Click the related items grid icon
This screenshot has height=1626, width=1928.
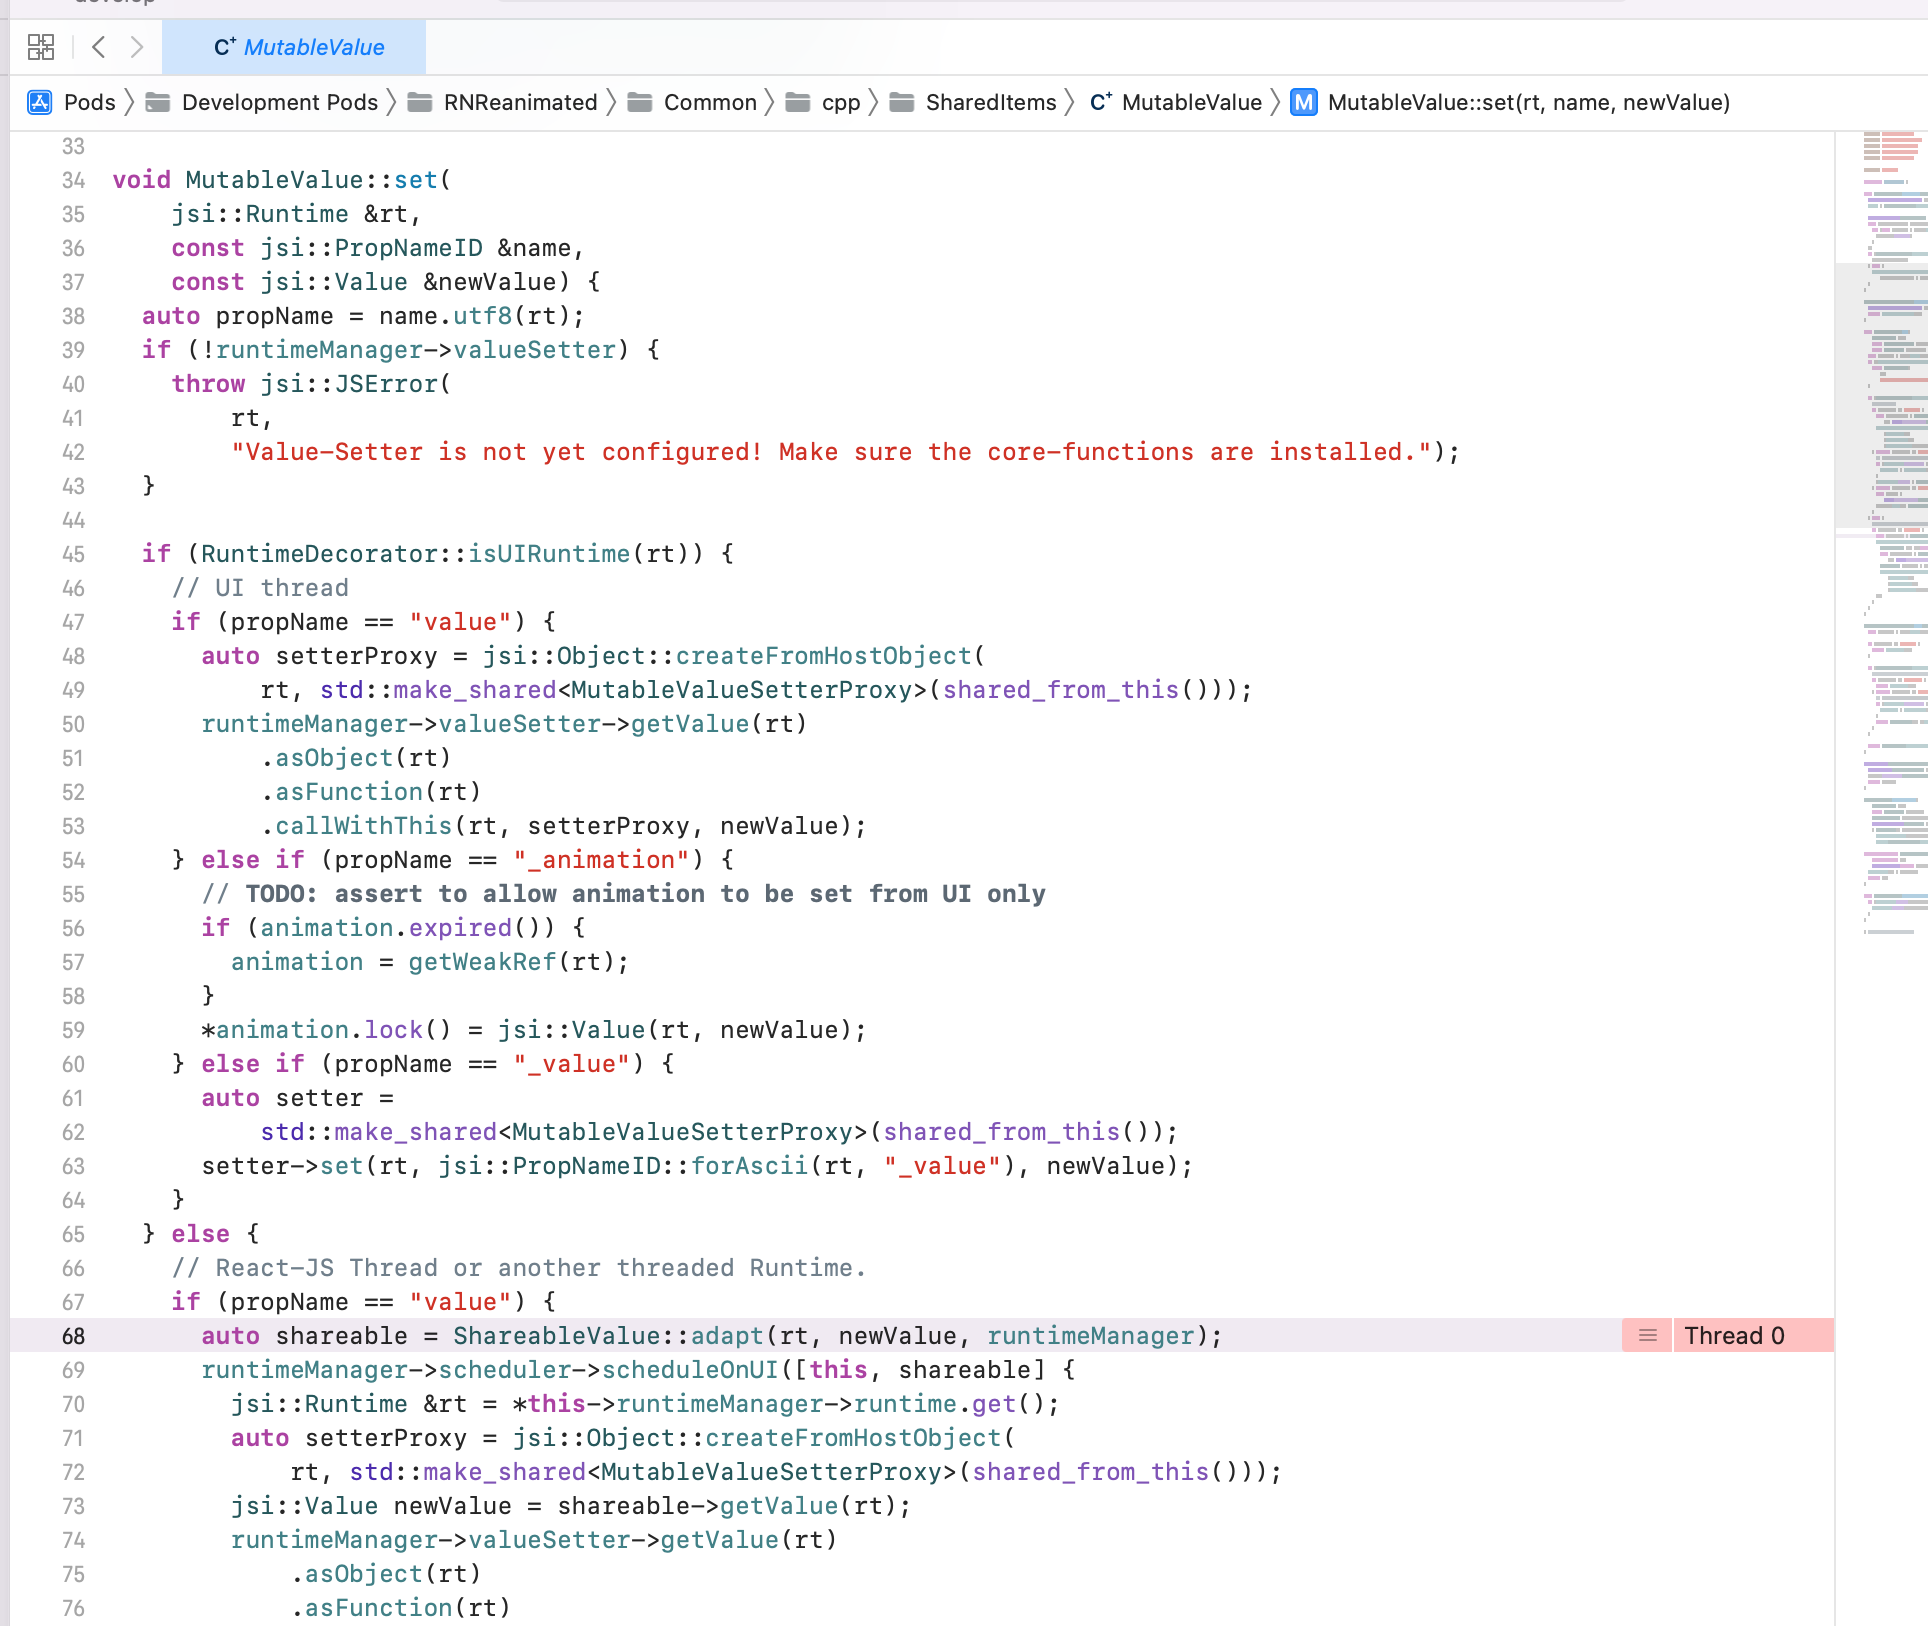40,47
